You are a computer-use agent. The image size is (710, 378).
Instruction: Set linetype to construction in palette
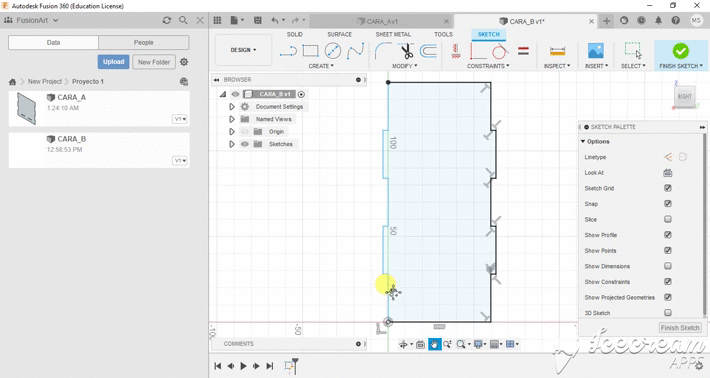[668, 157]
